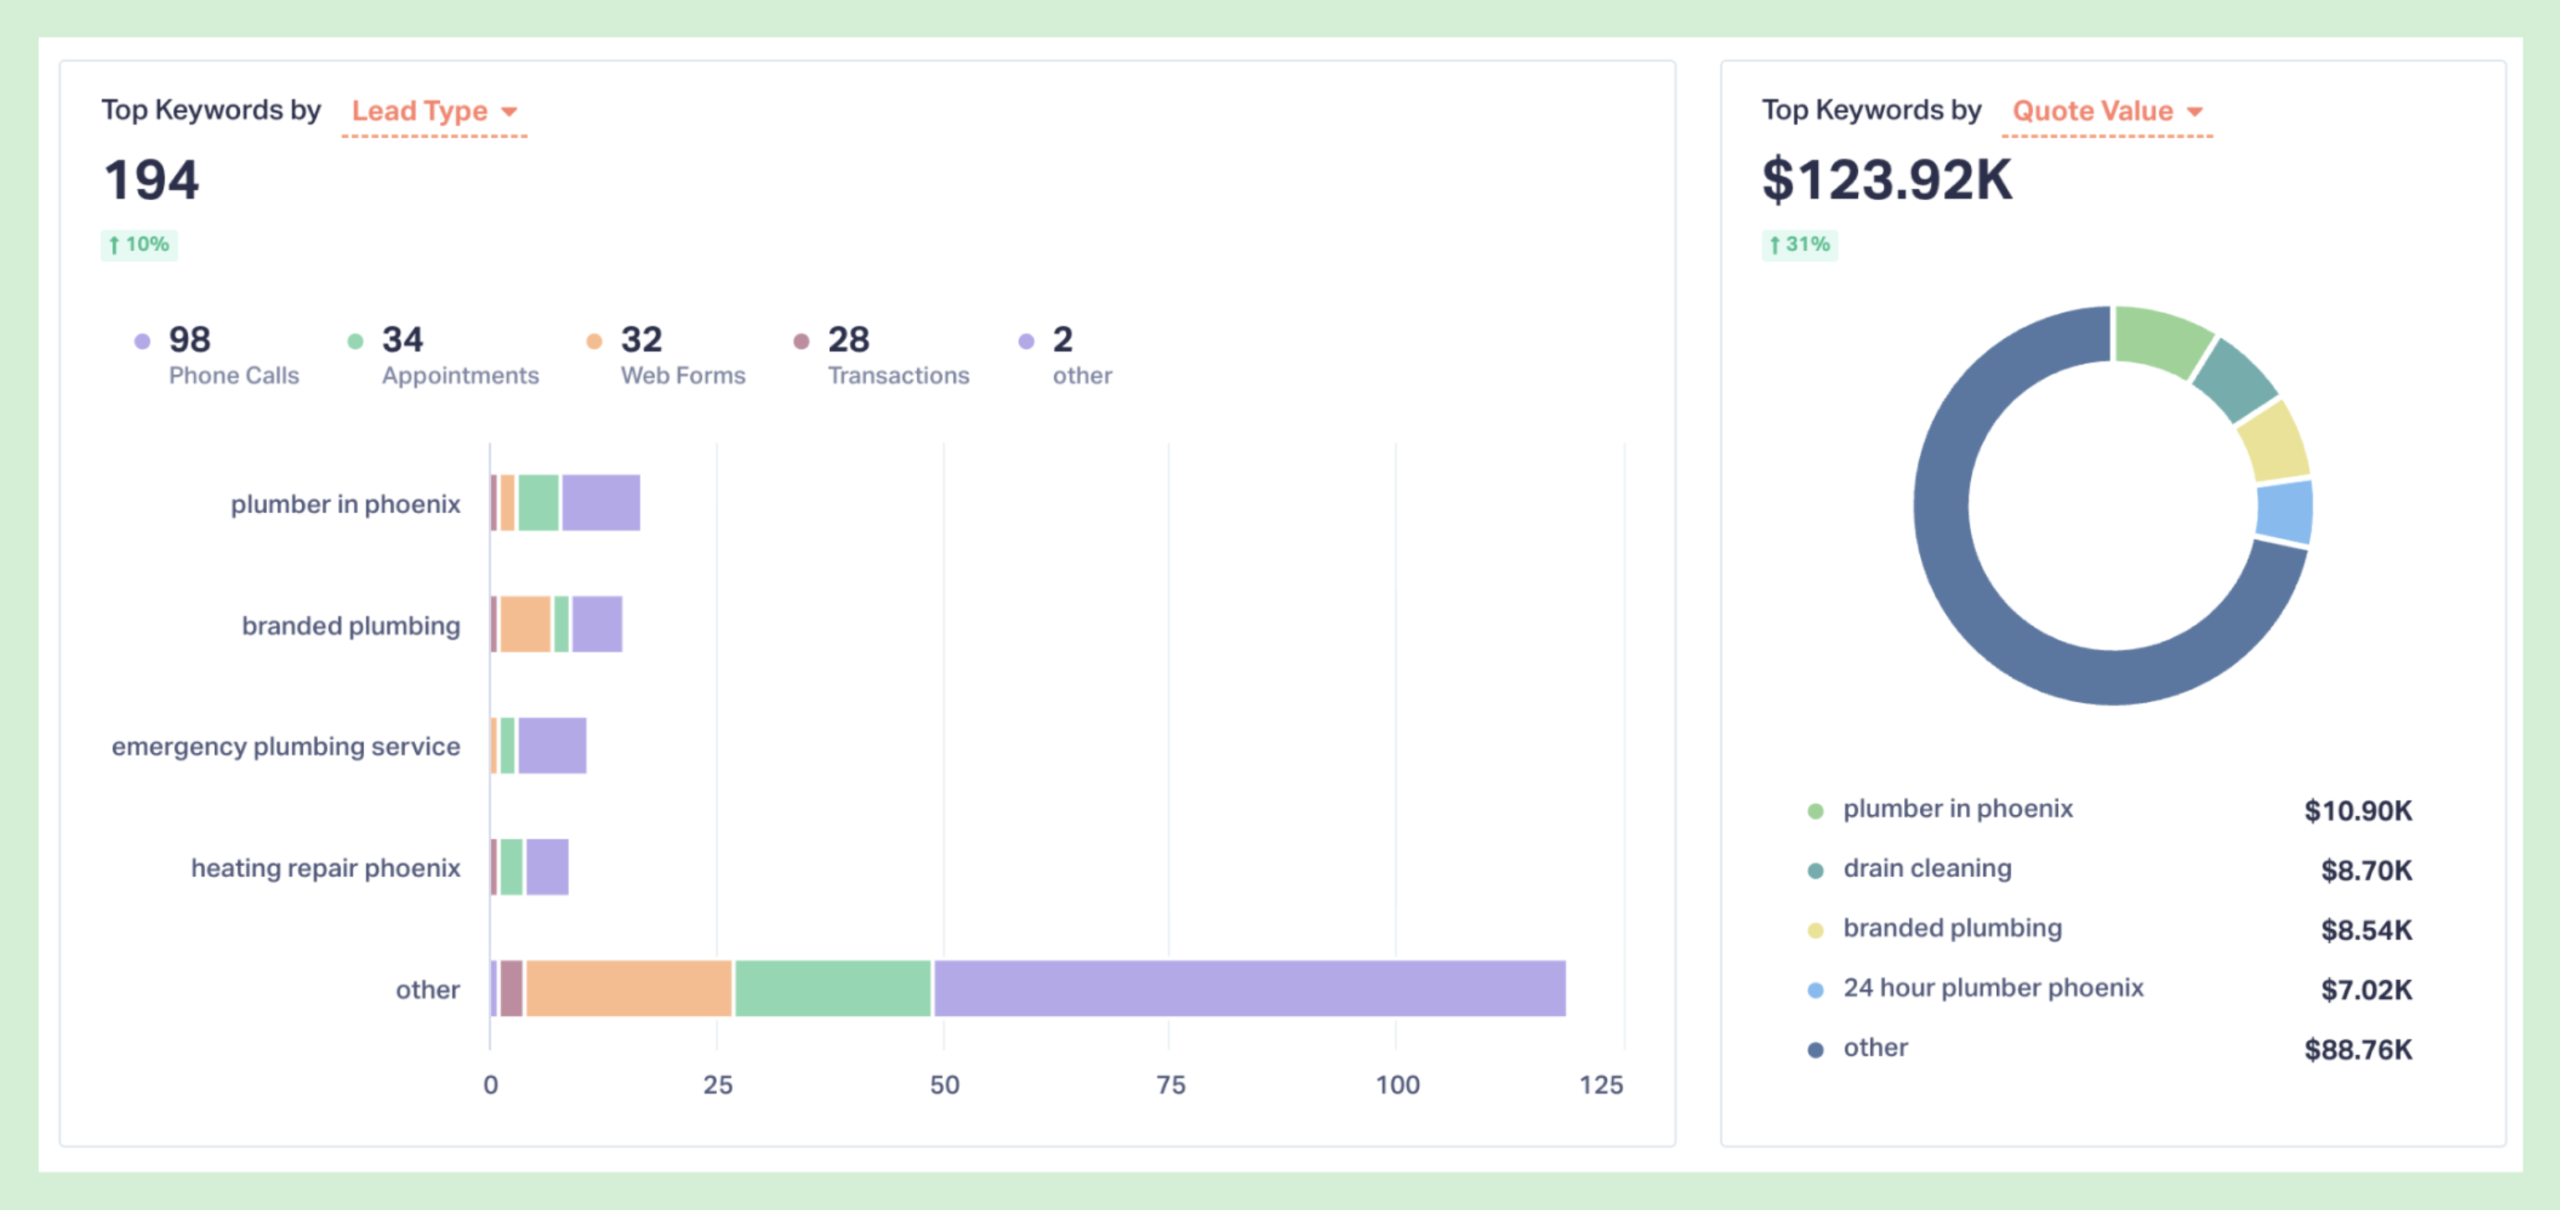Select the 'drain cleaning' legend entry
The height and width of the screenshot is (1210, 2560).
click(1927, 869)
